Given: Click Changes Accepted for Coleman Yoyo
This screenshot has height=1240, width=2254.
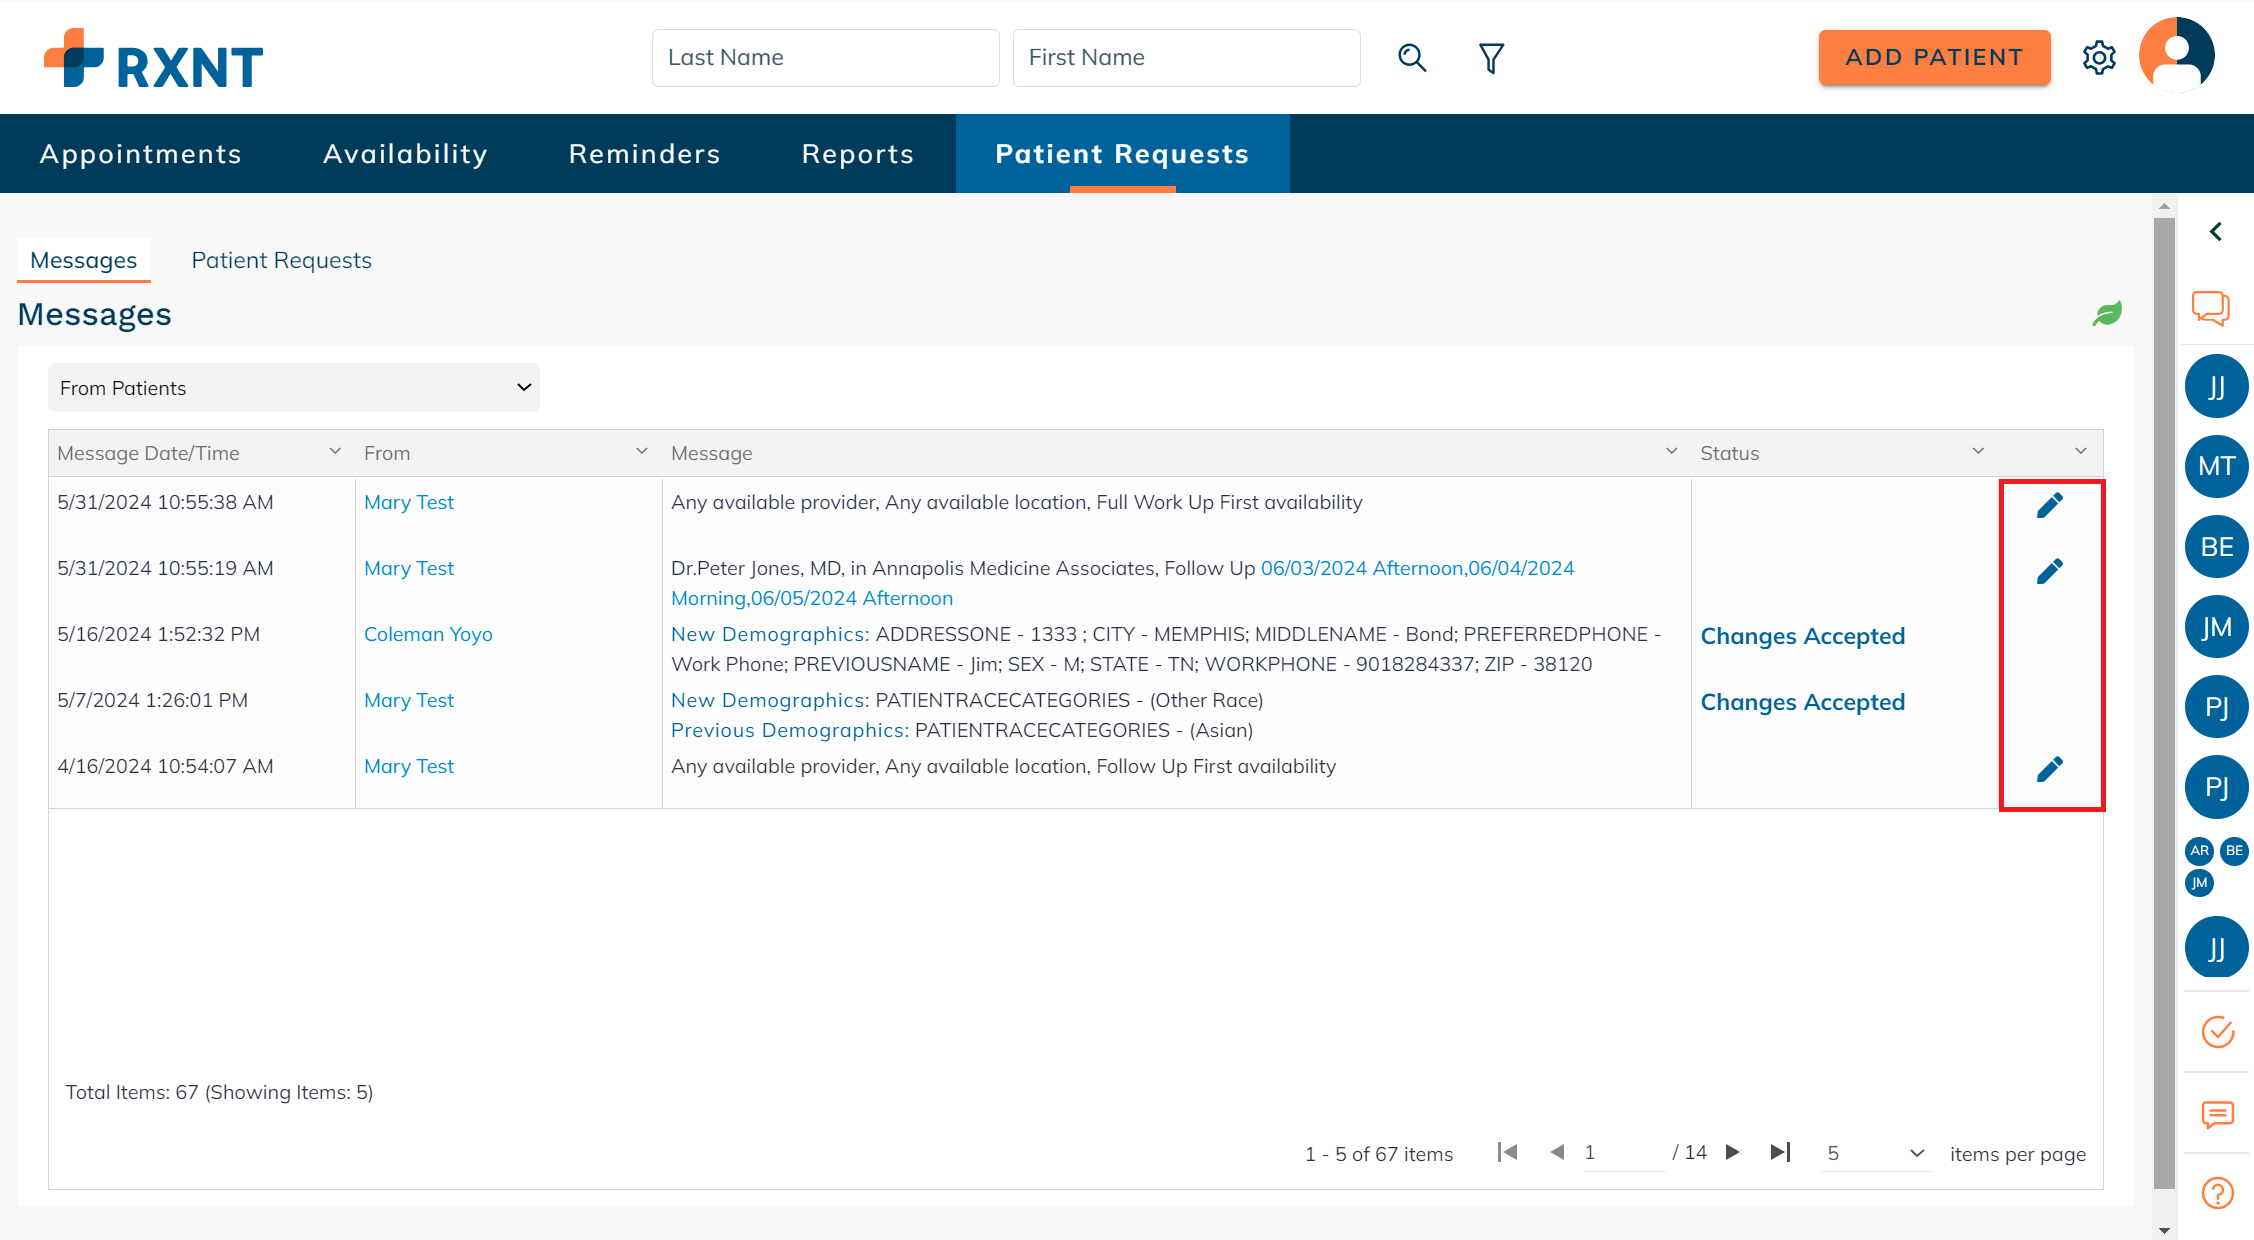Looking at the screenshot, I should 1803,636.
